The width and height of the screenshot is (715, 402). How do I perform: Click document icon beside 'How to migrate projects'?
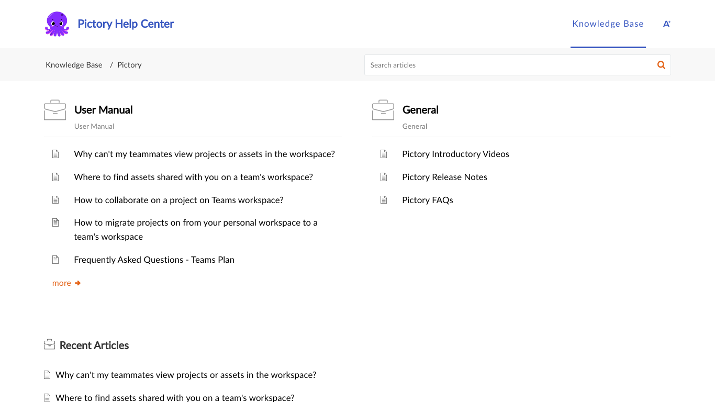click(x=55, y=222)
